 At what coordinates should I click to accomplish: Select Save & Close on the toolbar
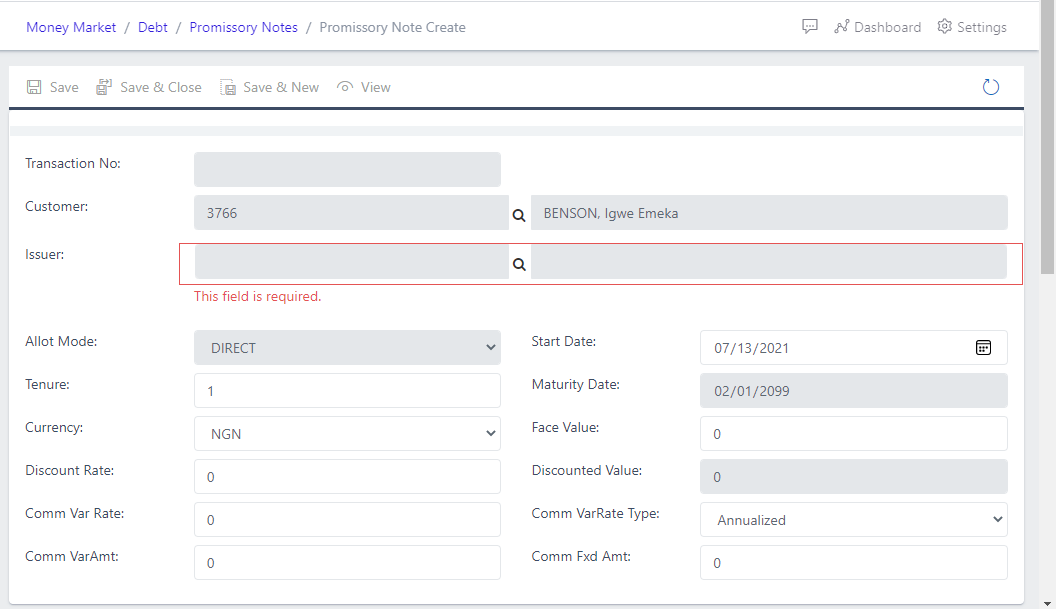148,87
